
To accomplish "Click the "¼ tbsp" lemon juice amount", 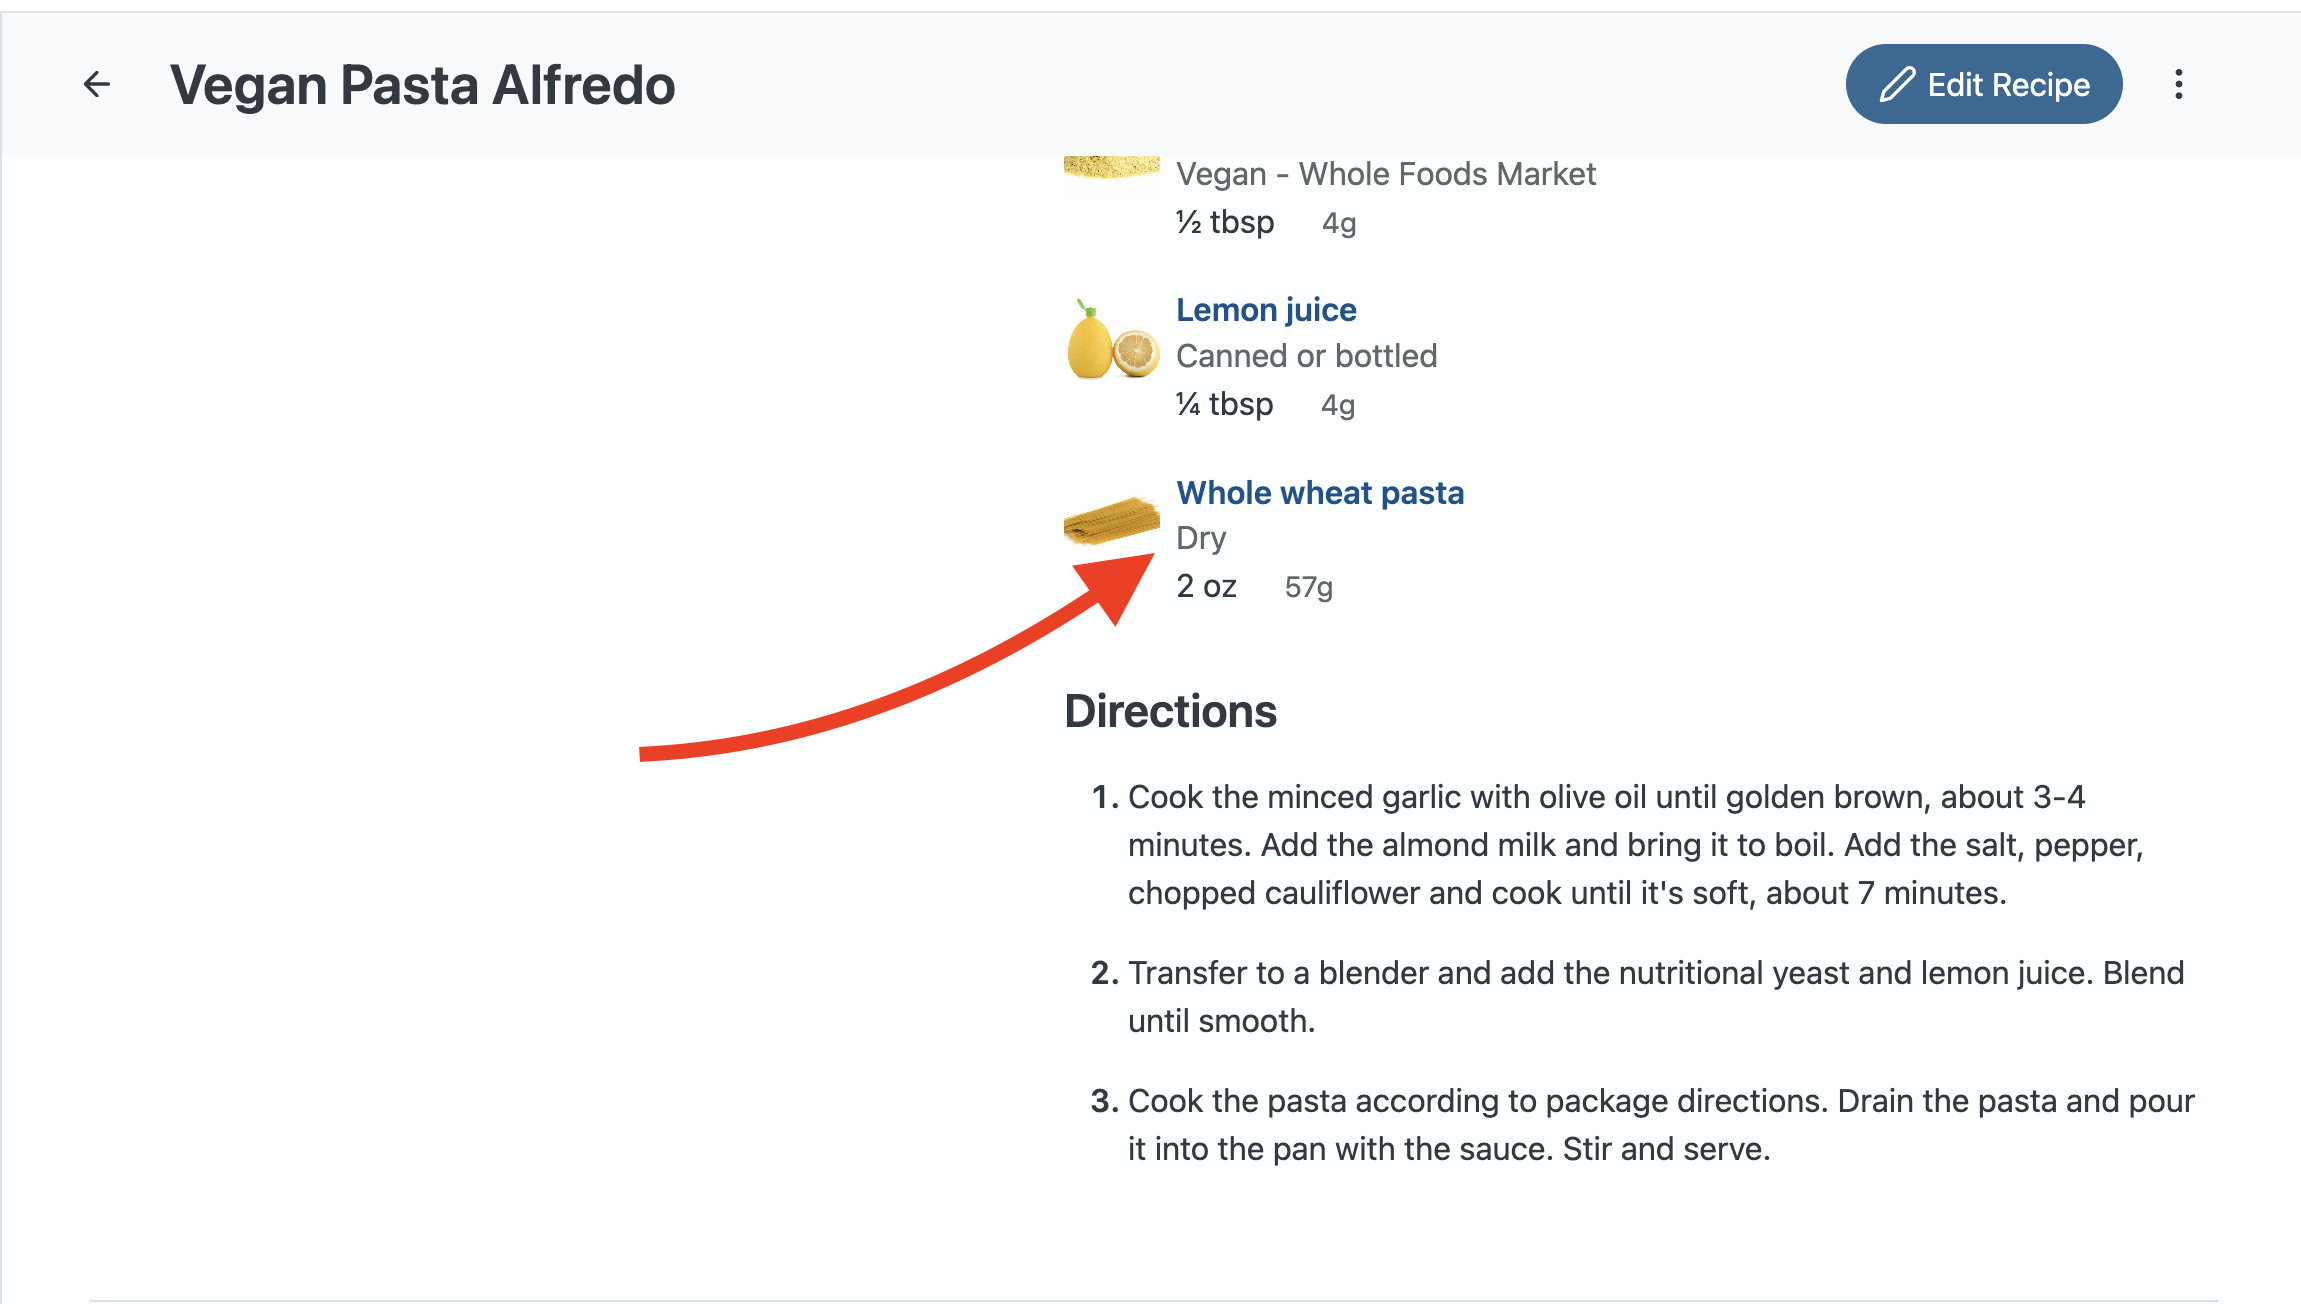I will [1224, 404].
